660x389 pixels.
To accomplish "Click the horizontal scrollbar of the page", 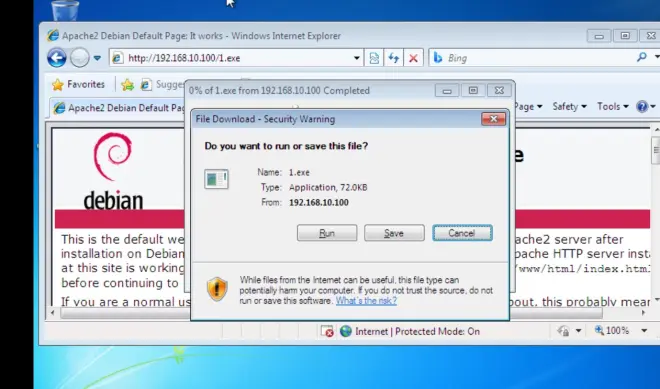I will coord(333,313).
